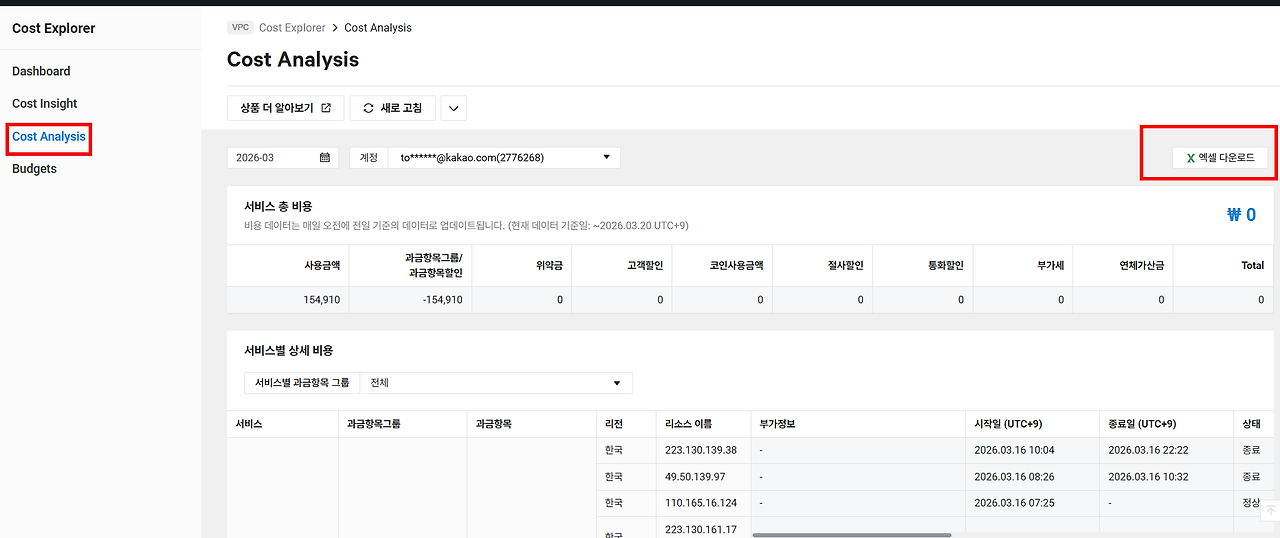Viewport: 1280px width, 538px height.
Task: Click the scroll-to-top arrow icon
Action: click(x=1269, y=510)
